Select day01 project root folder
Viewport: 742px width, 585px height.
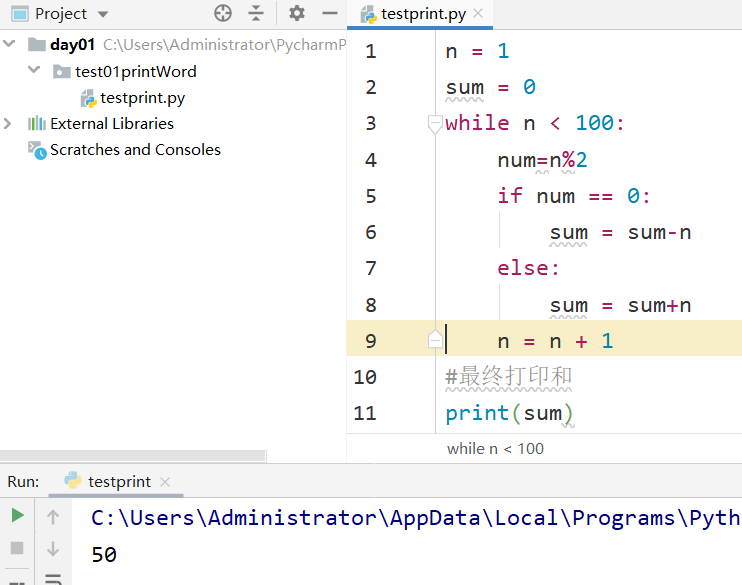(x=72, y=44)
